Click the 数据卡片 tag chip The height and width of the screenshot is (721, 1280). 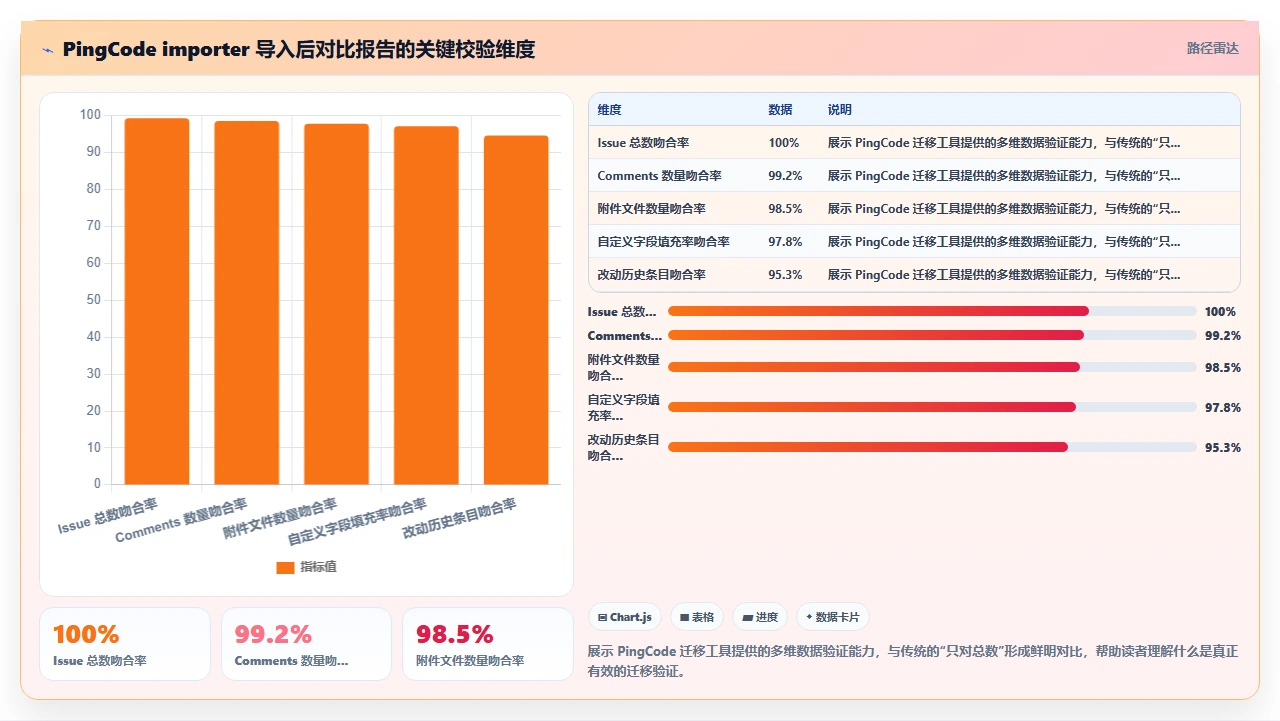coord(833,617)
